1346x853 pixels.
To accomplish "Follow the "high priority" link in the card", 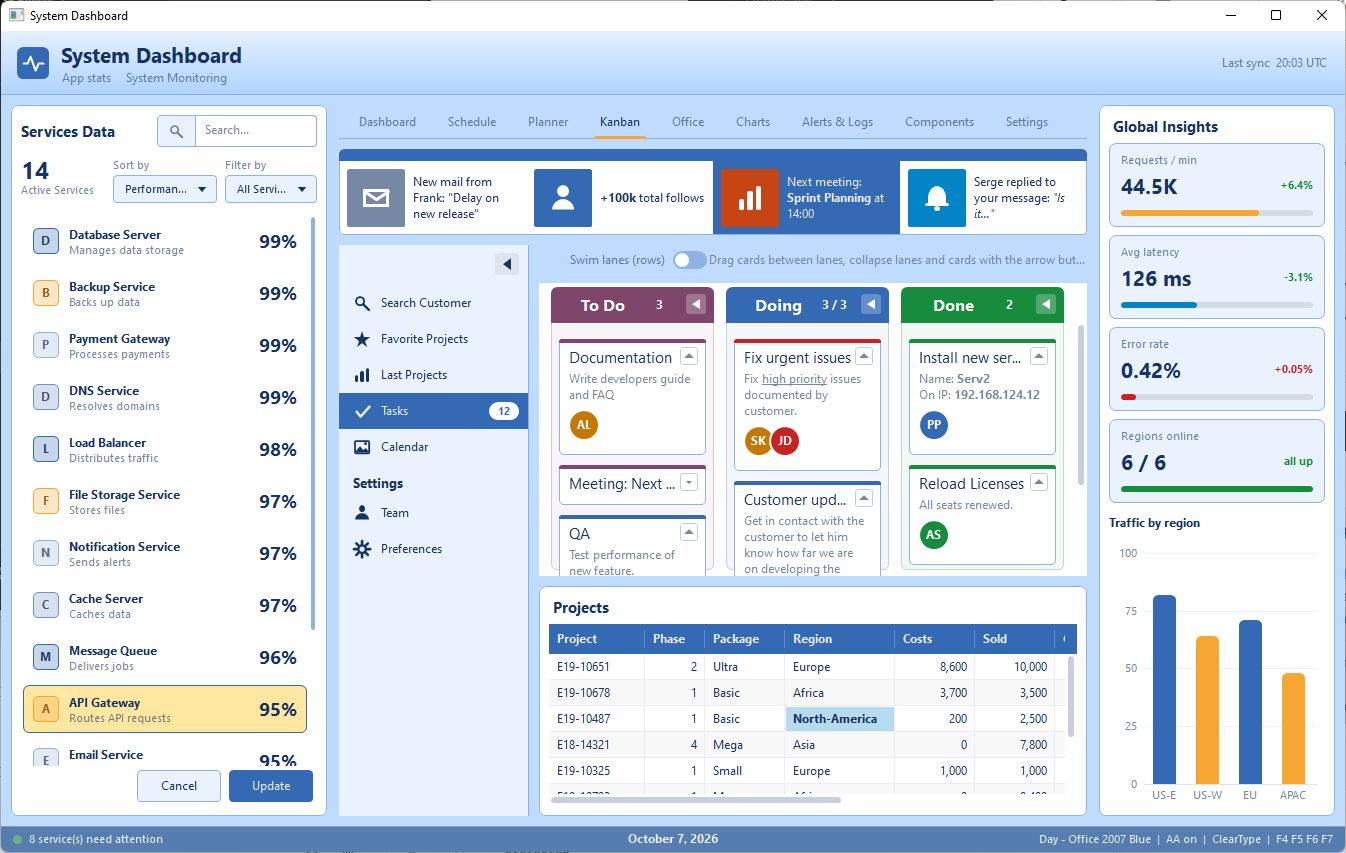I will (794, 379).
